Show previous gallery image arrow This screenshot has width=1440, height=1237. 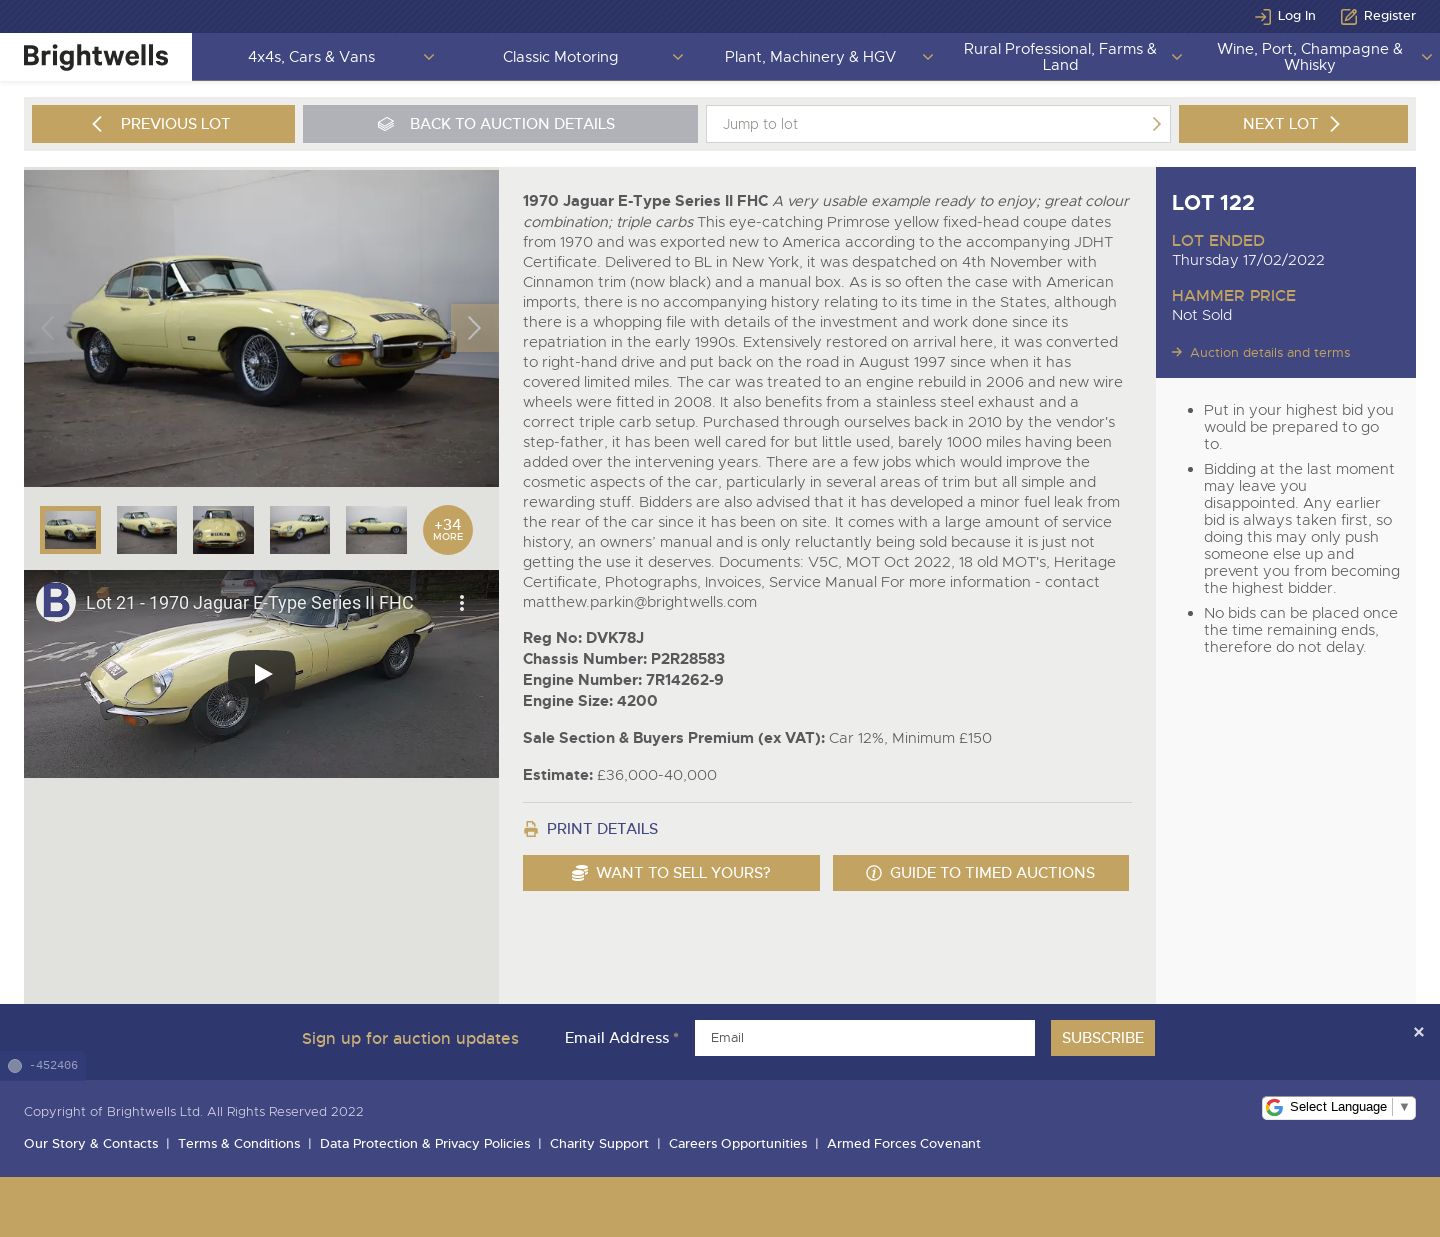[47, 328]
